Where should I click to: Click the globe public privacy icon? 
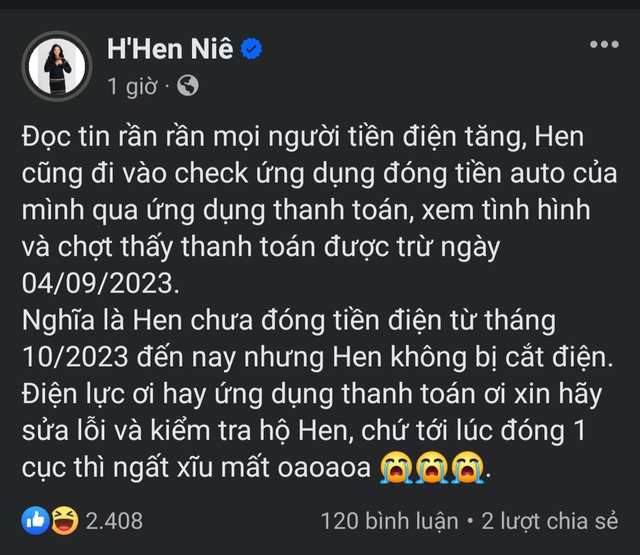[x=187, y=86]
